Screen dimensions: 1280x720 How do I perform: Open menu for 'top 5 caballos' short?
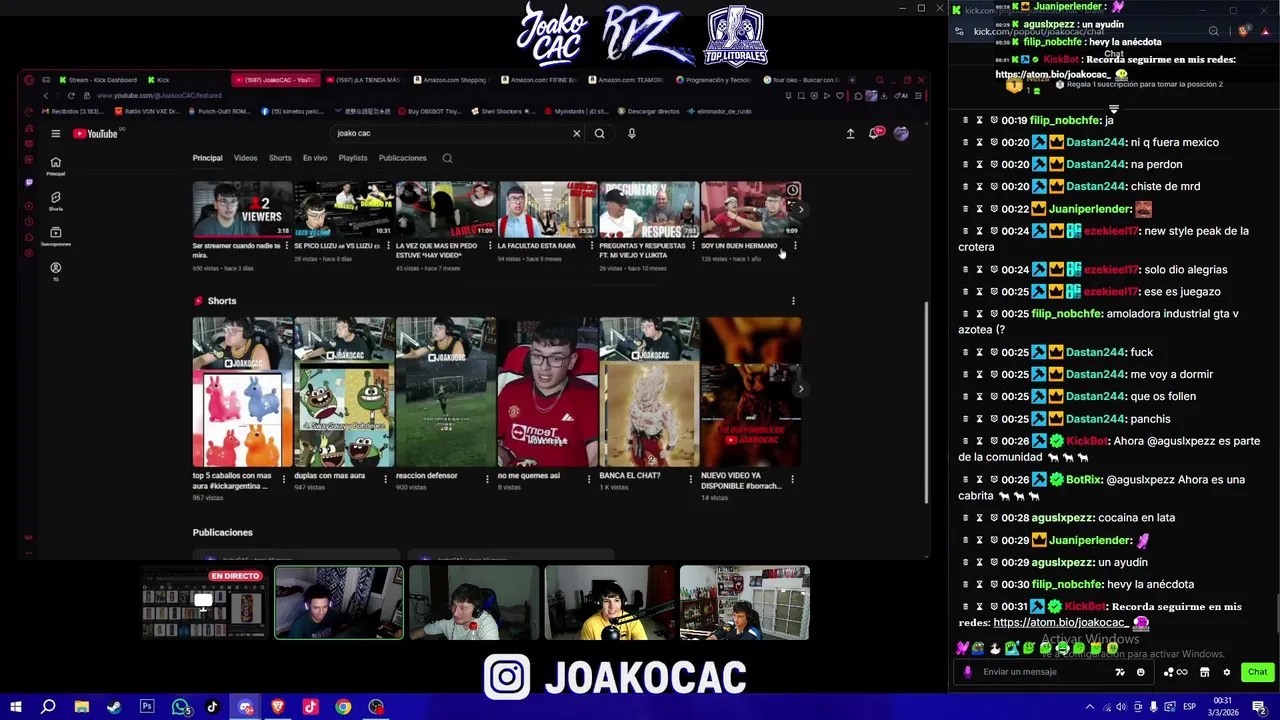coord(284,480)
